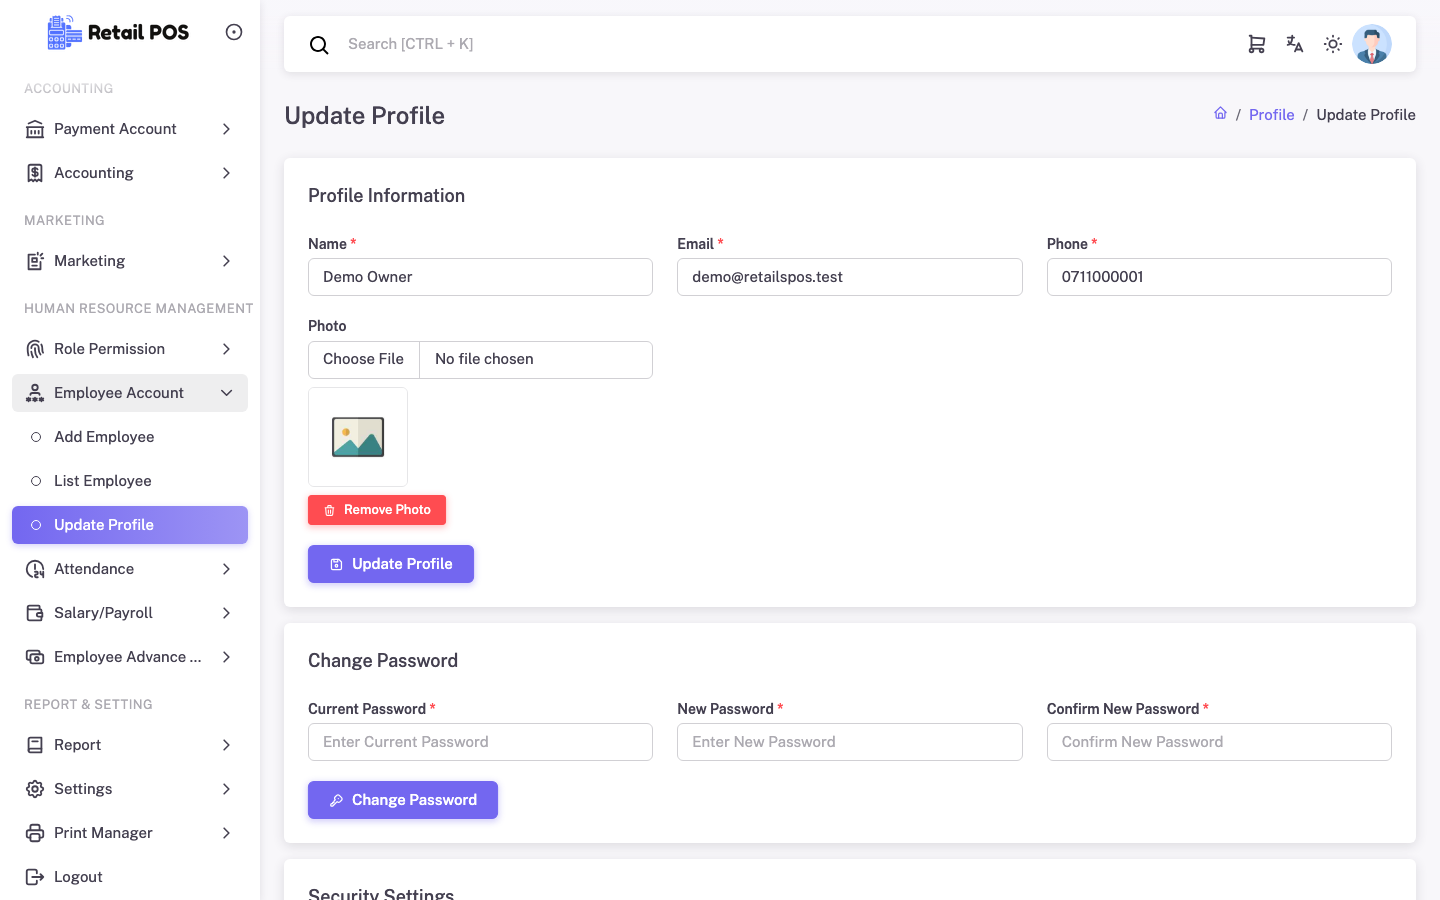Focus the Email input field
The width and height of the screenshot is (1440, 900).
pos(850,277)
